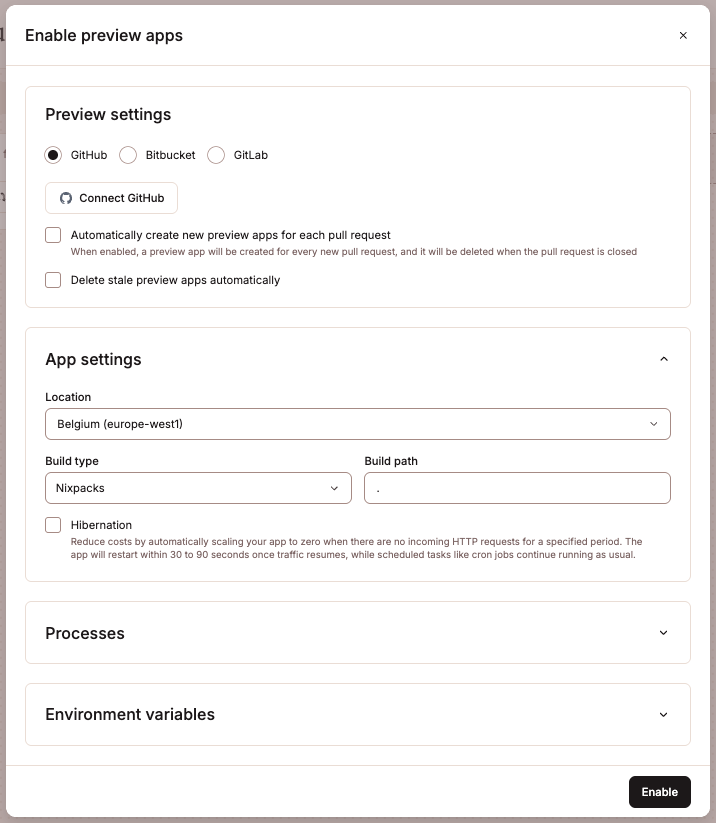Expand the Environment variables chevron
The width and height of the screenshot is (716, 823).
tap(664, 715)
